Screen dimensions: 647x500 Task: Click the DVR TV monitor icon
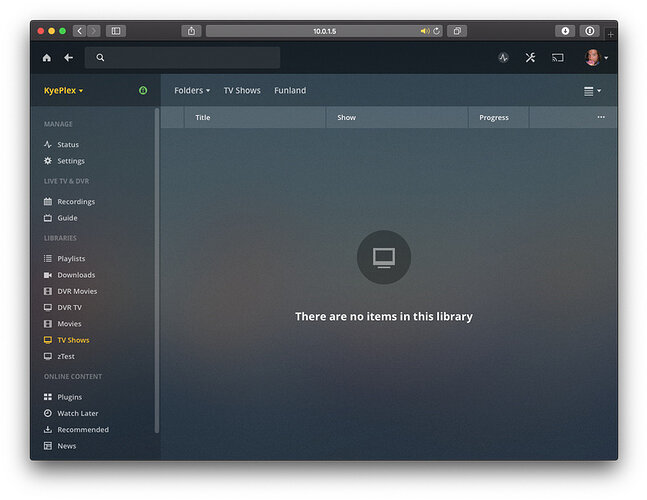pyautogui.click(x=48, y=307)
